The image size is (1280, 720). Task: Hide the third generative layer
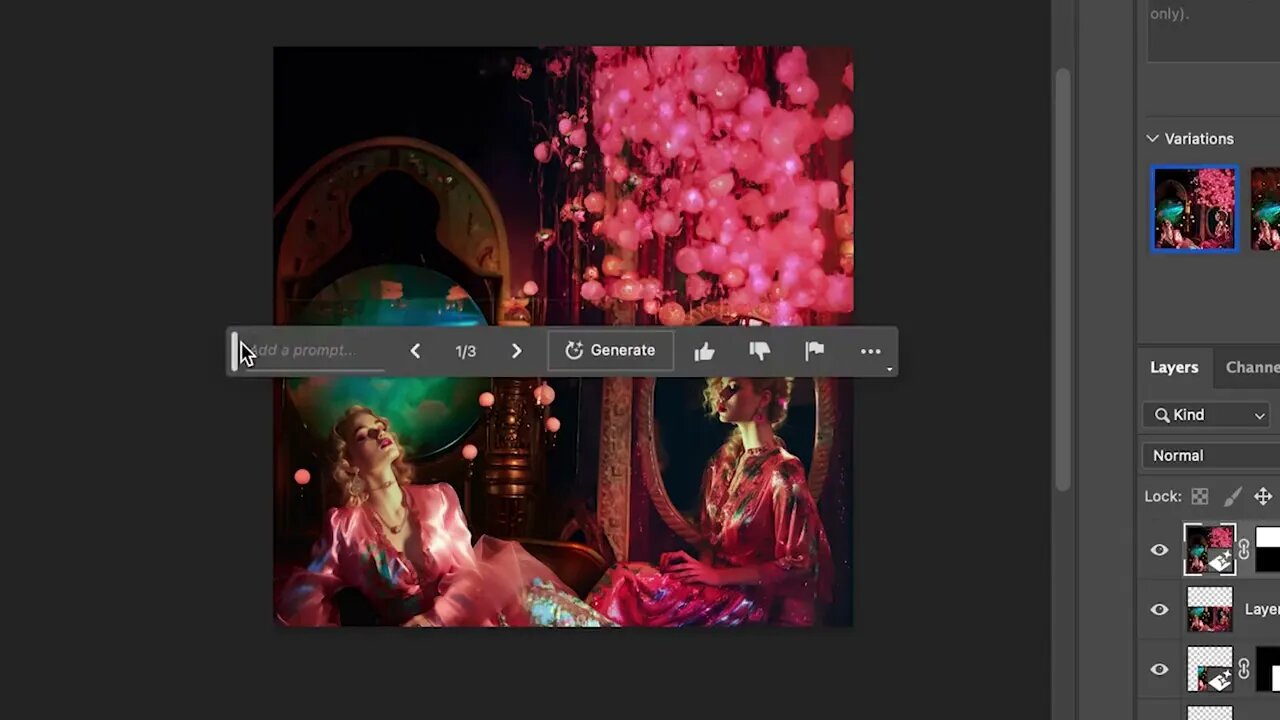1159,669
